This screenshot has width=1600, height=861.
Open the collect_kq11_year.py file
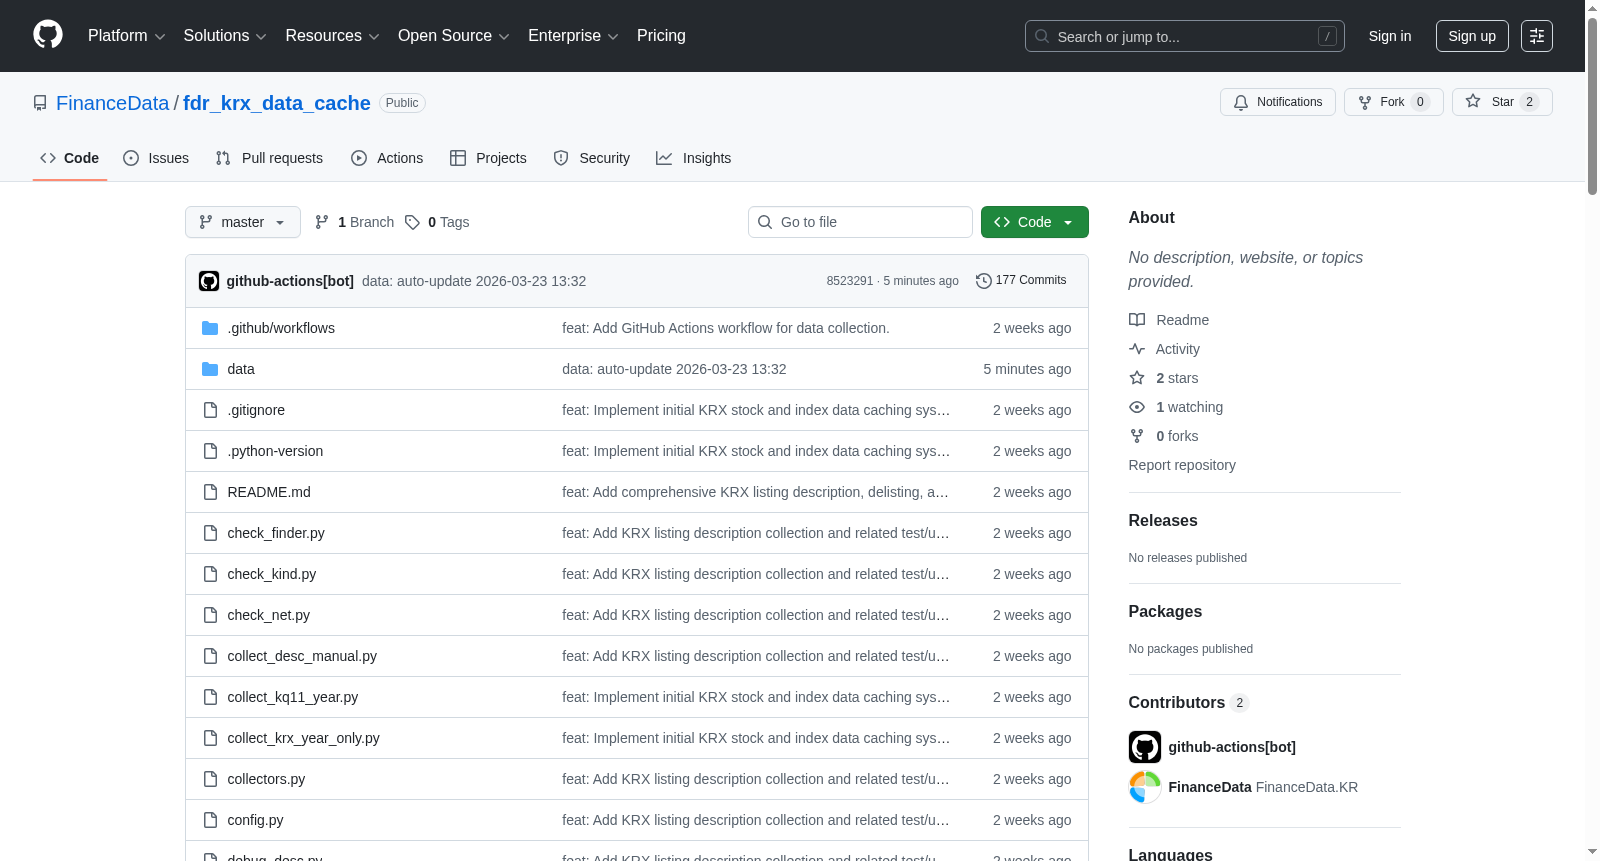click(293, 697)
